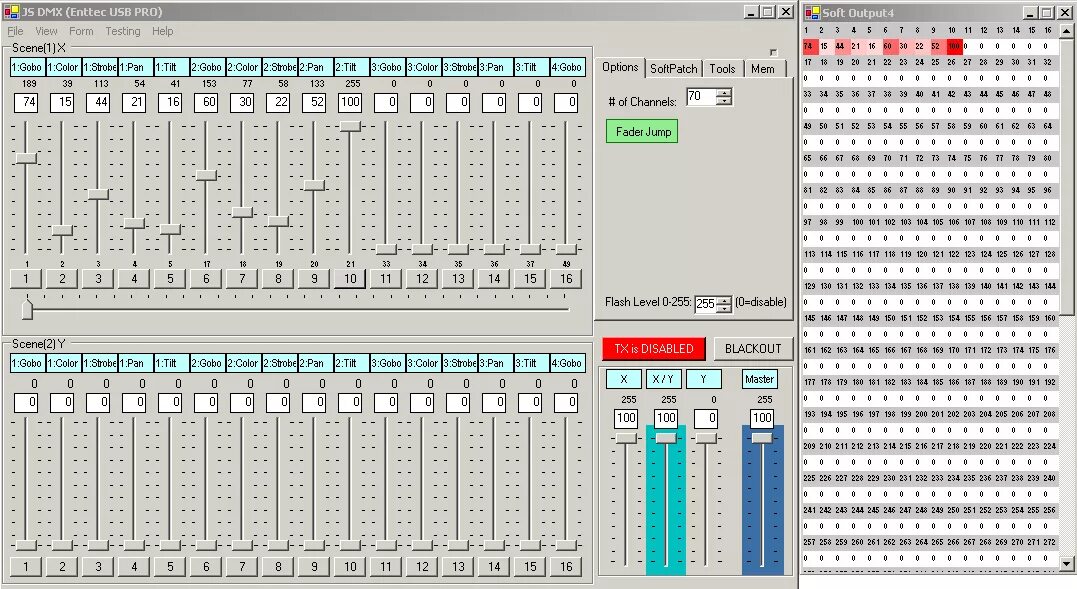Click the X fader handle
The height and width of the screenshot is (589, 1077).
626,438
